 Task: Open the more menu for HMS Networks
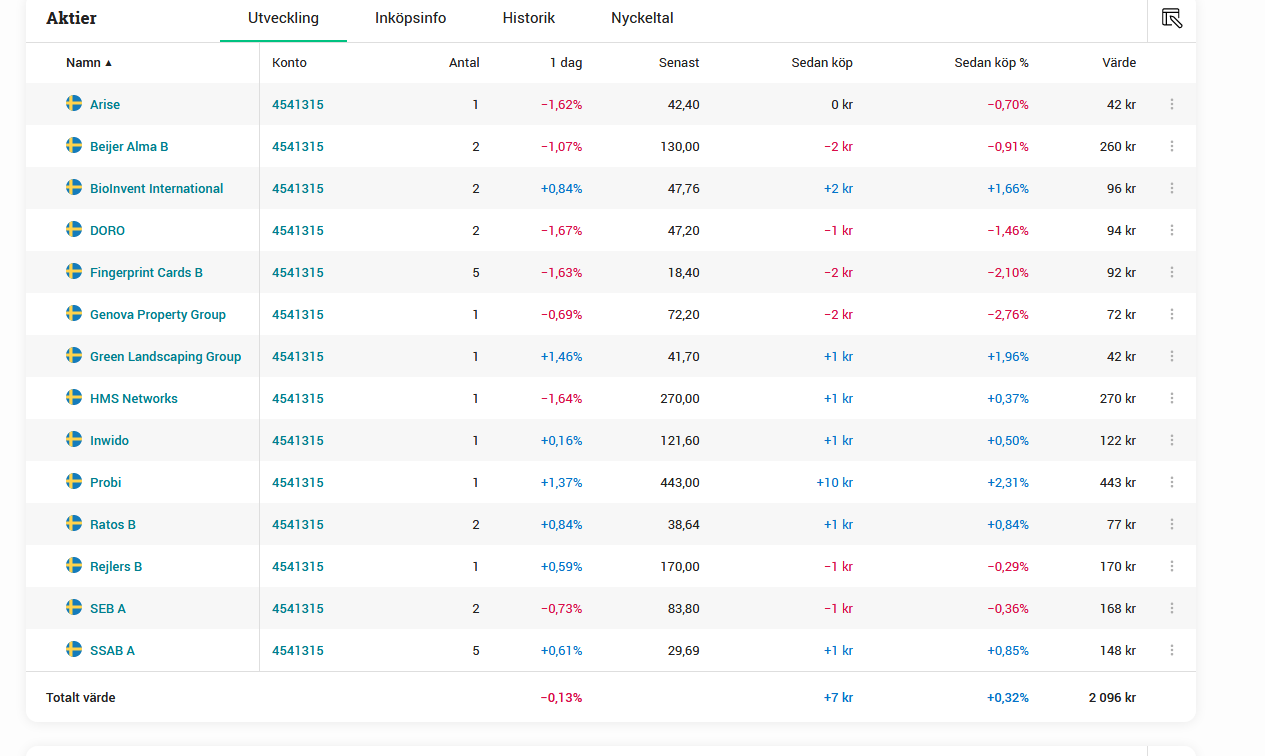1172,398
